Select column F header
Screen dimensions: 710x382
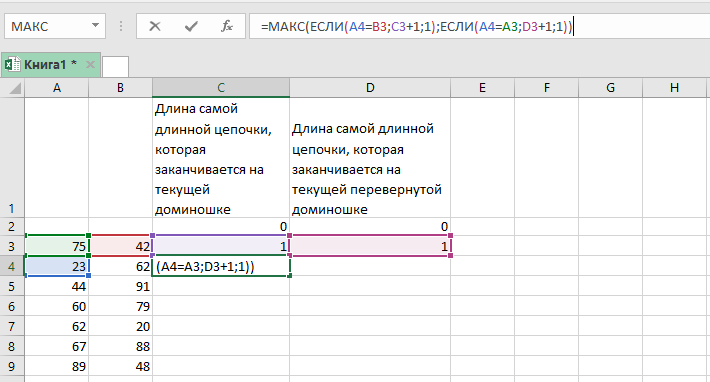[547, 88]
